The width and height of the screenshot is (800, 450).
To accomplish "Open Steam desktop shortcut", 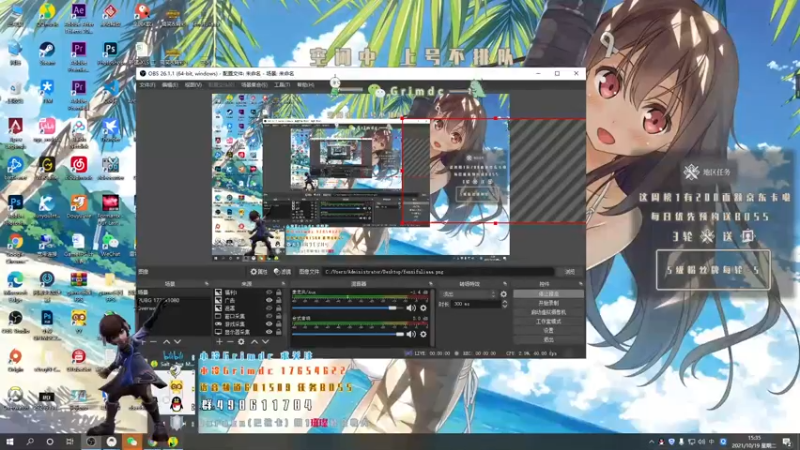I will click(47, 53).
